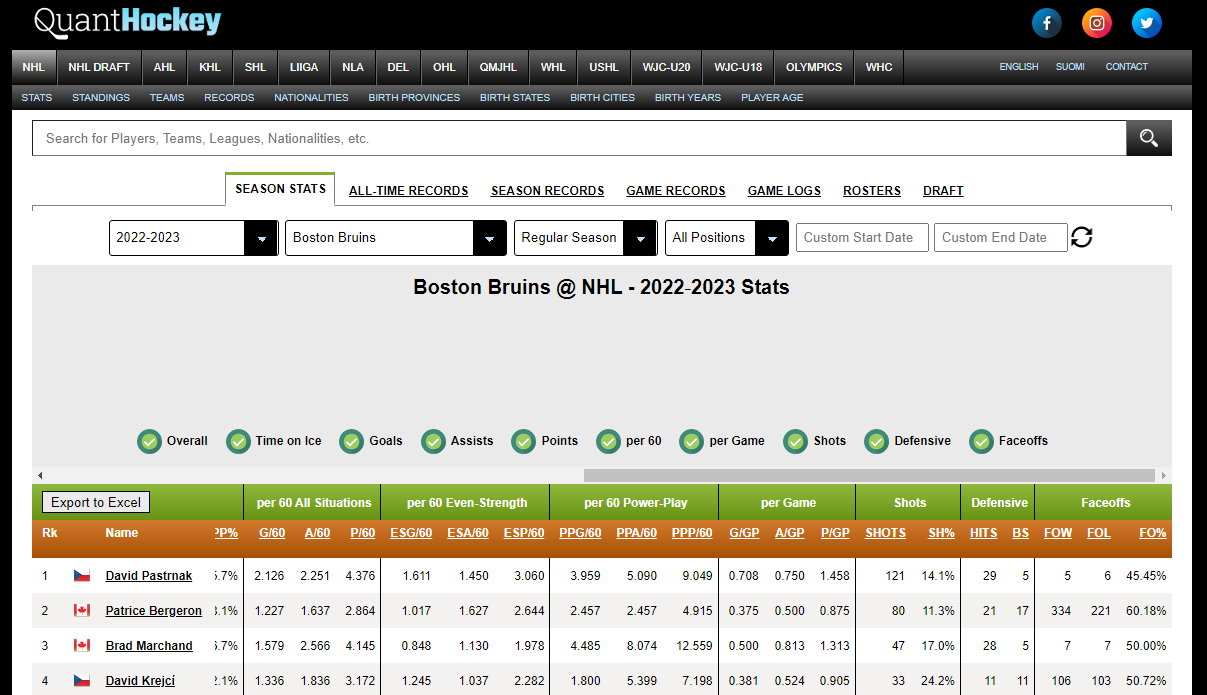Viewport: 1207px width, 695px height.
Task: Open the AHL league menu
Action: coord(164,67)
